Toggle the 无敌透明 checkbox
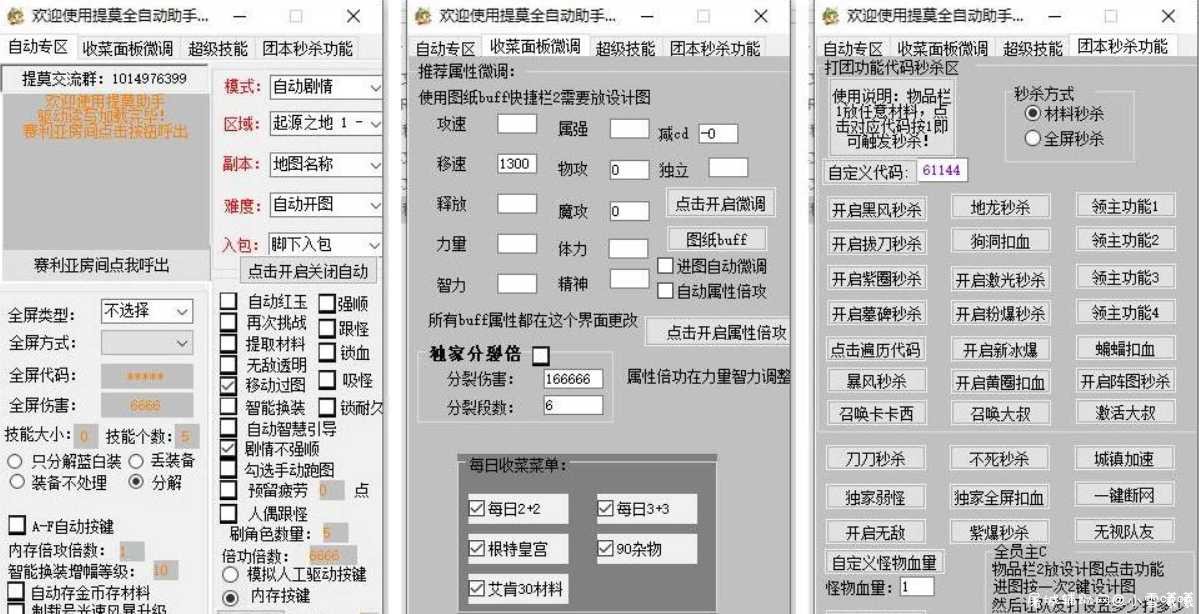The image size is (1199, 614). pyautogui.click(x=229, y=365)
